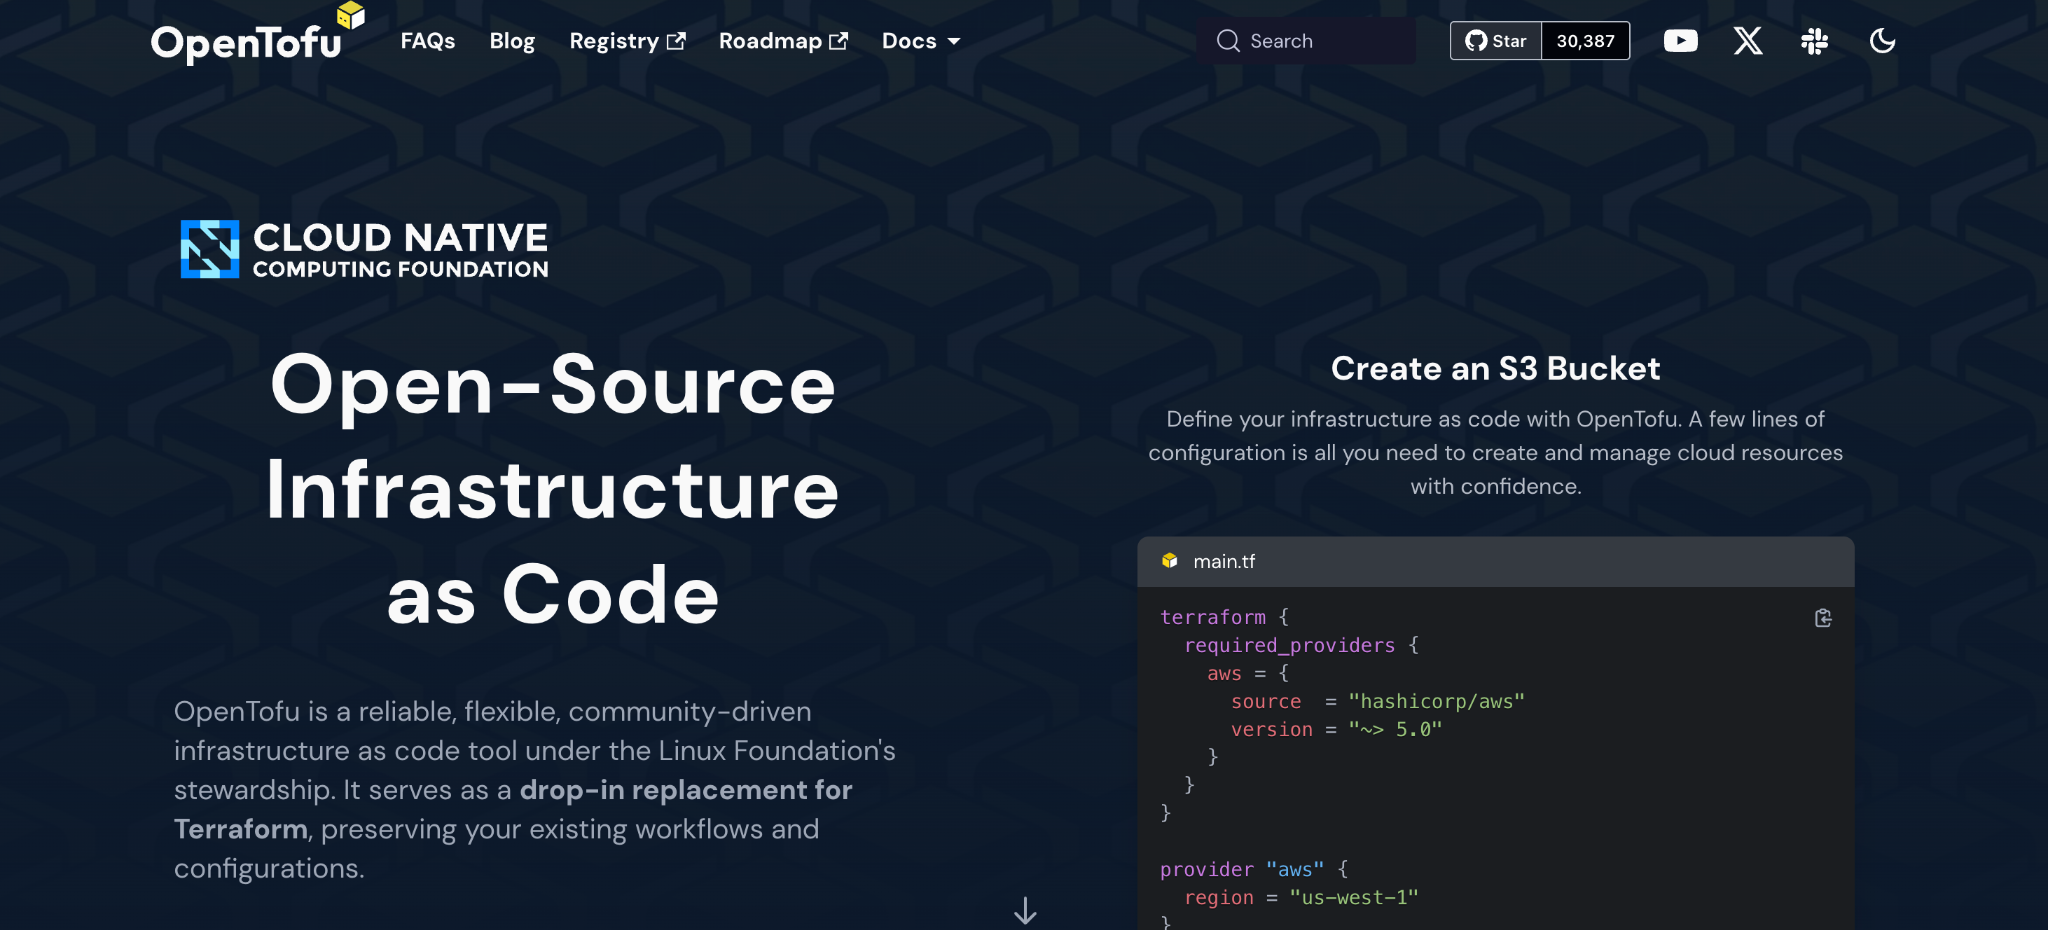Click the "drop-in replacement for Terraform" text

(513, 809)
